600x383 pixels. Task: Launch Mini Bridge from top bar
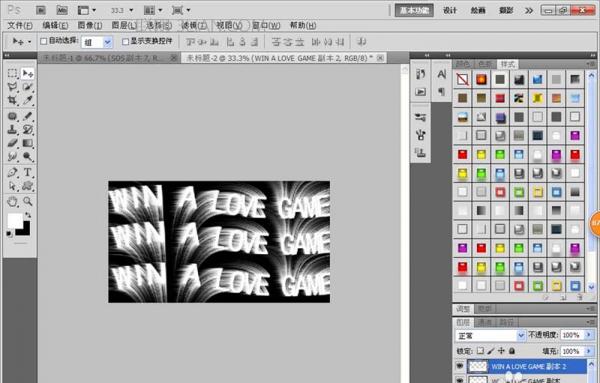(62, 10)
